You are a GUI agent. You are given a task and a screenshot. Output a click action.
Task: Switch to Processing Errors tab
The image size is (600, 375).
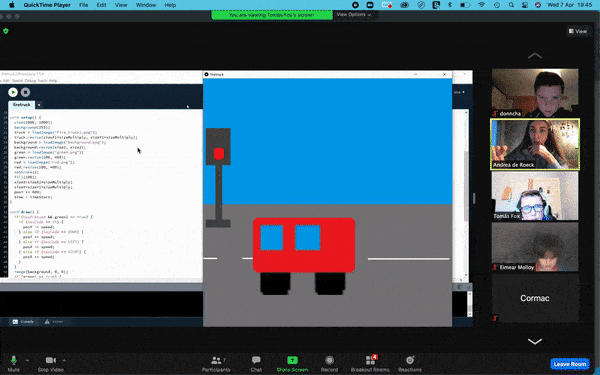coord(54,321)
